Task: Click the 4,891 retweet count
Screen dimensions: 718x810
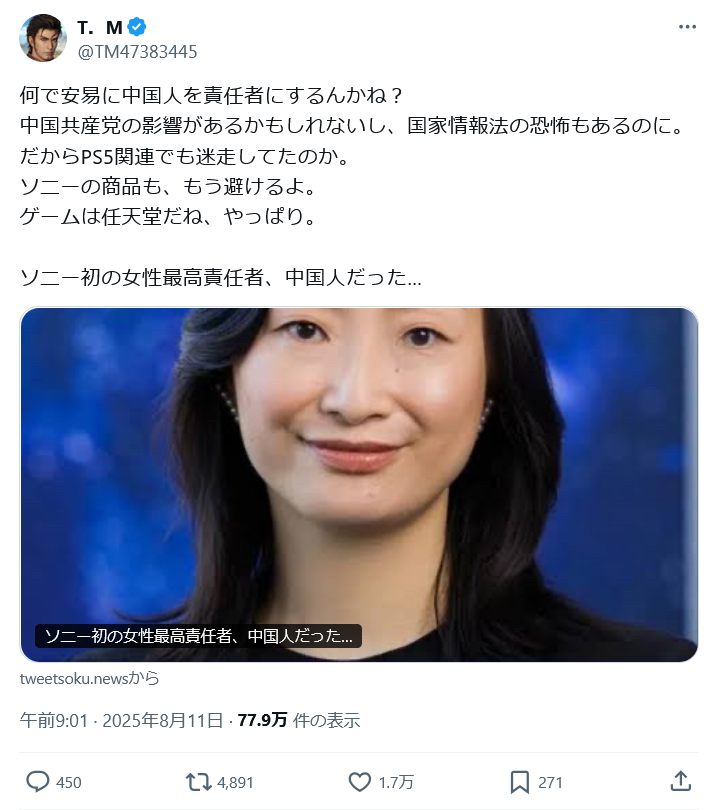Action: coord(235,782)
